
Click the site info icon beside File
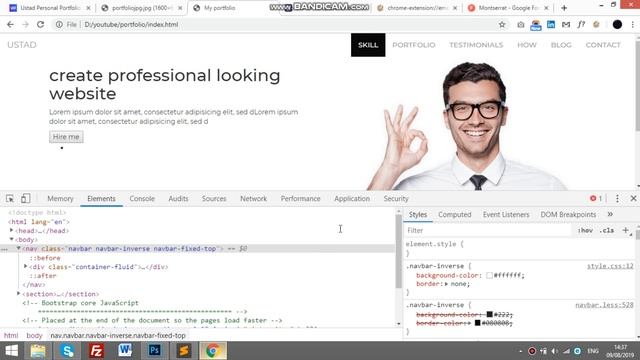point(59,24)
